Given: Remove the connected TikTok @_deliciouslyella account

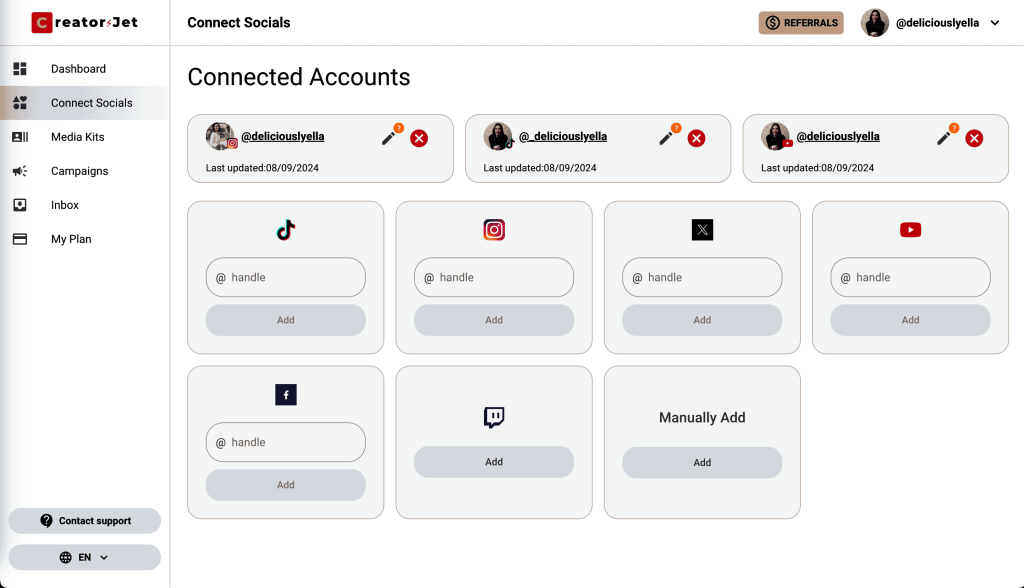Looking at the screenshot, I should [x=697, y=138].
